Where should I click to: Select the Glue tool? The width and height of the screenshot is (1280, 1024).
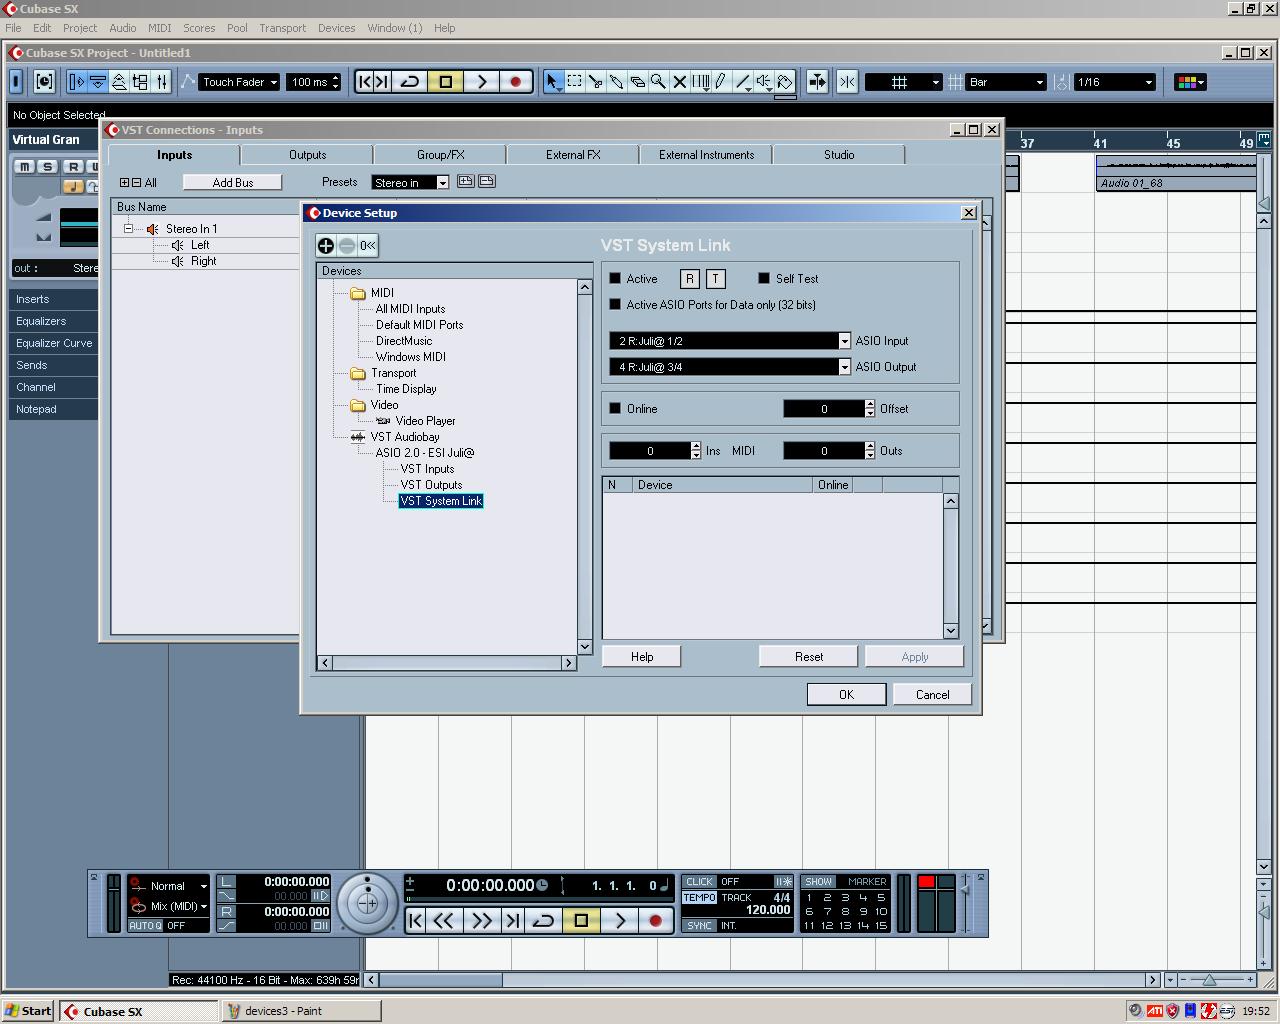pos(617,82)
